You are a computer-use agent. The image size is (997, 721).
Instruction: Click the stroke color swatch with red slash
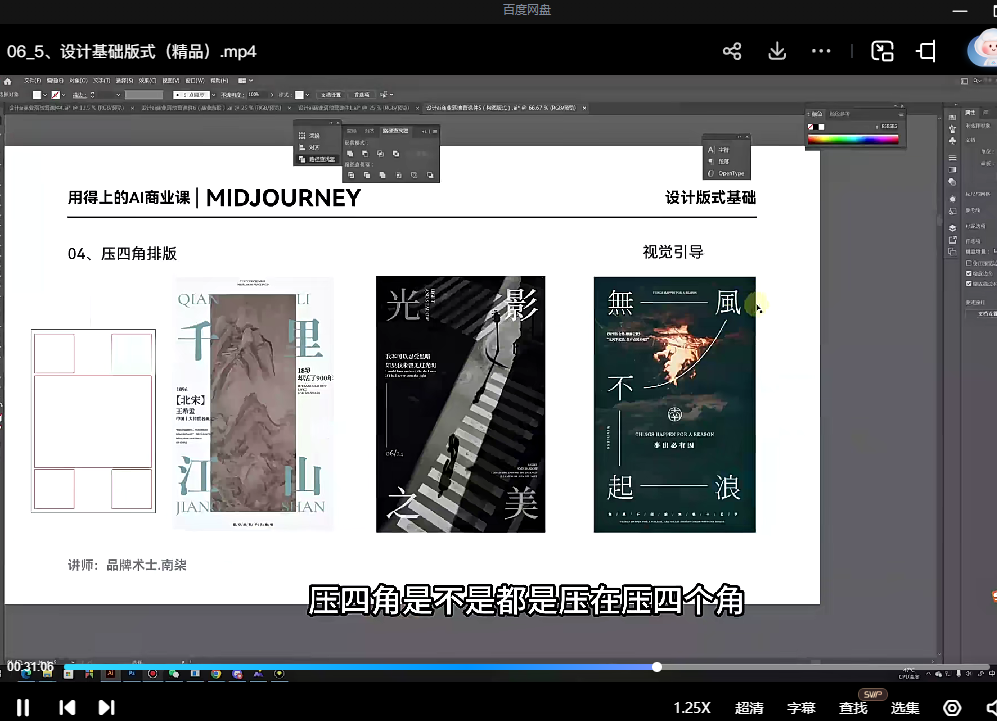[56, 95]
